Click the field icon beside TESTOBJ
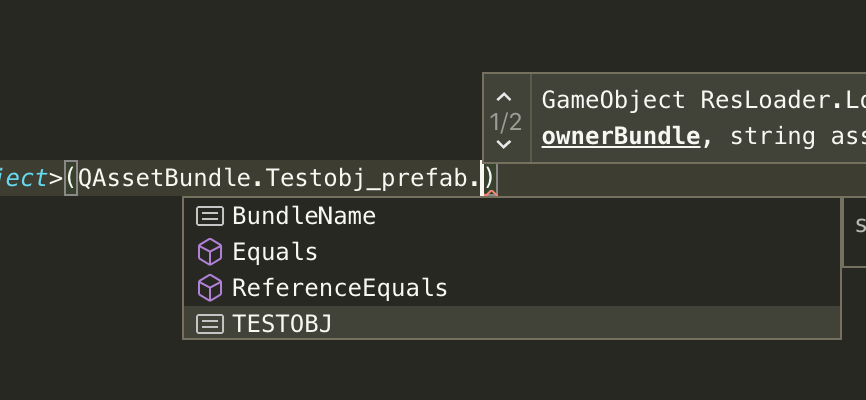 pyautogui.click(x=210, y=324)
